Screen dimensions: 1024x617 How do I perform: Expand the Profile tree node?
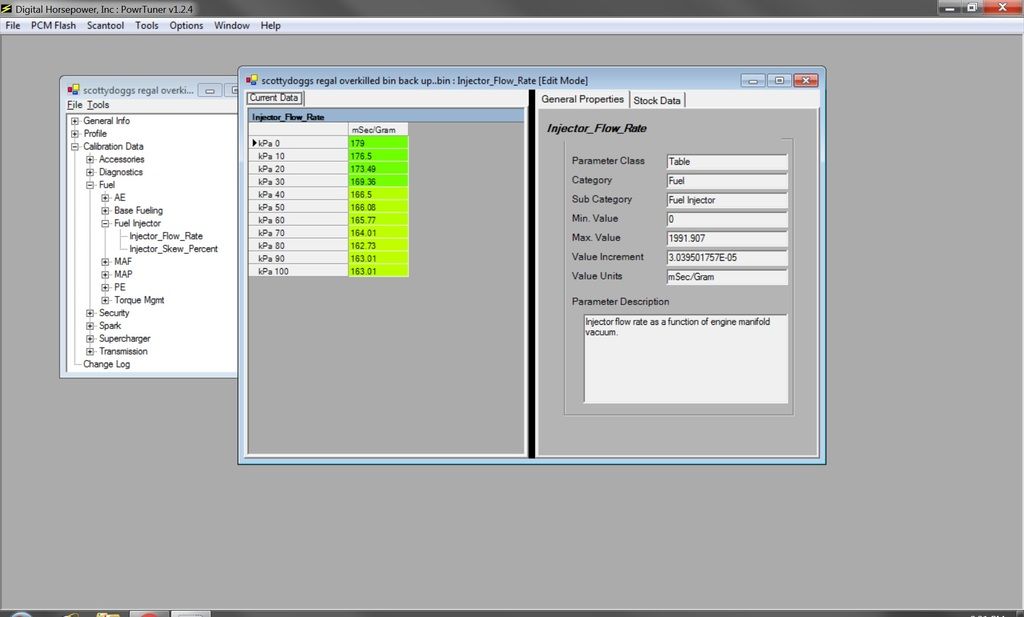point(75,134)
